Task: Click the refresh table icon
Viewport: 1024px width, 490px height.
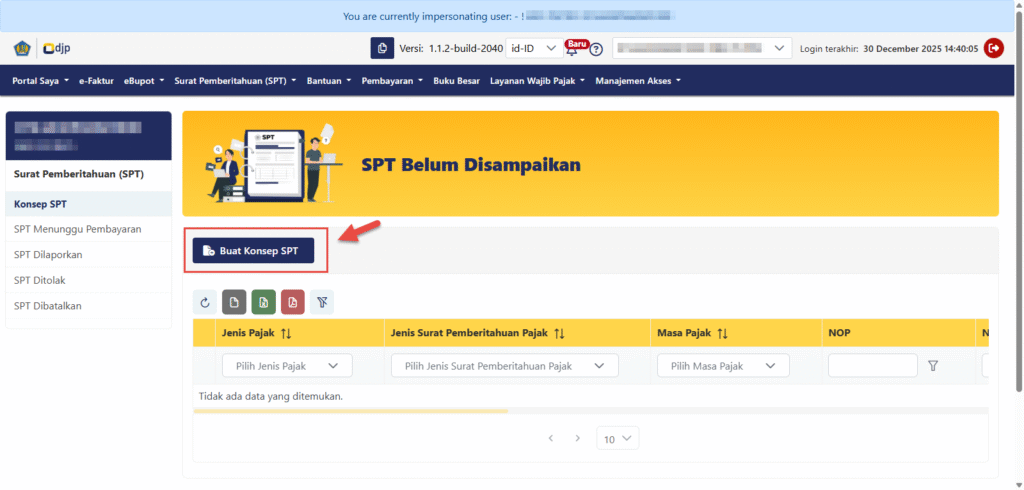Action: [205, 302]
